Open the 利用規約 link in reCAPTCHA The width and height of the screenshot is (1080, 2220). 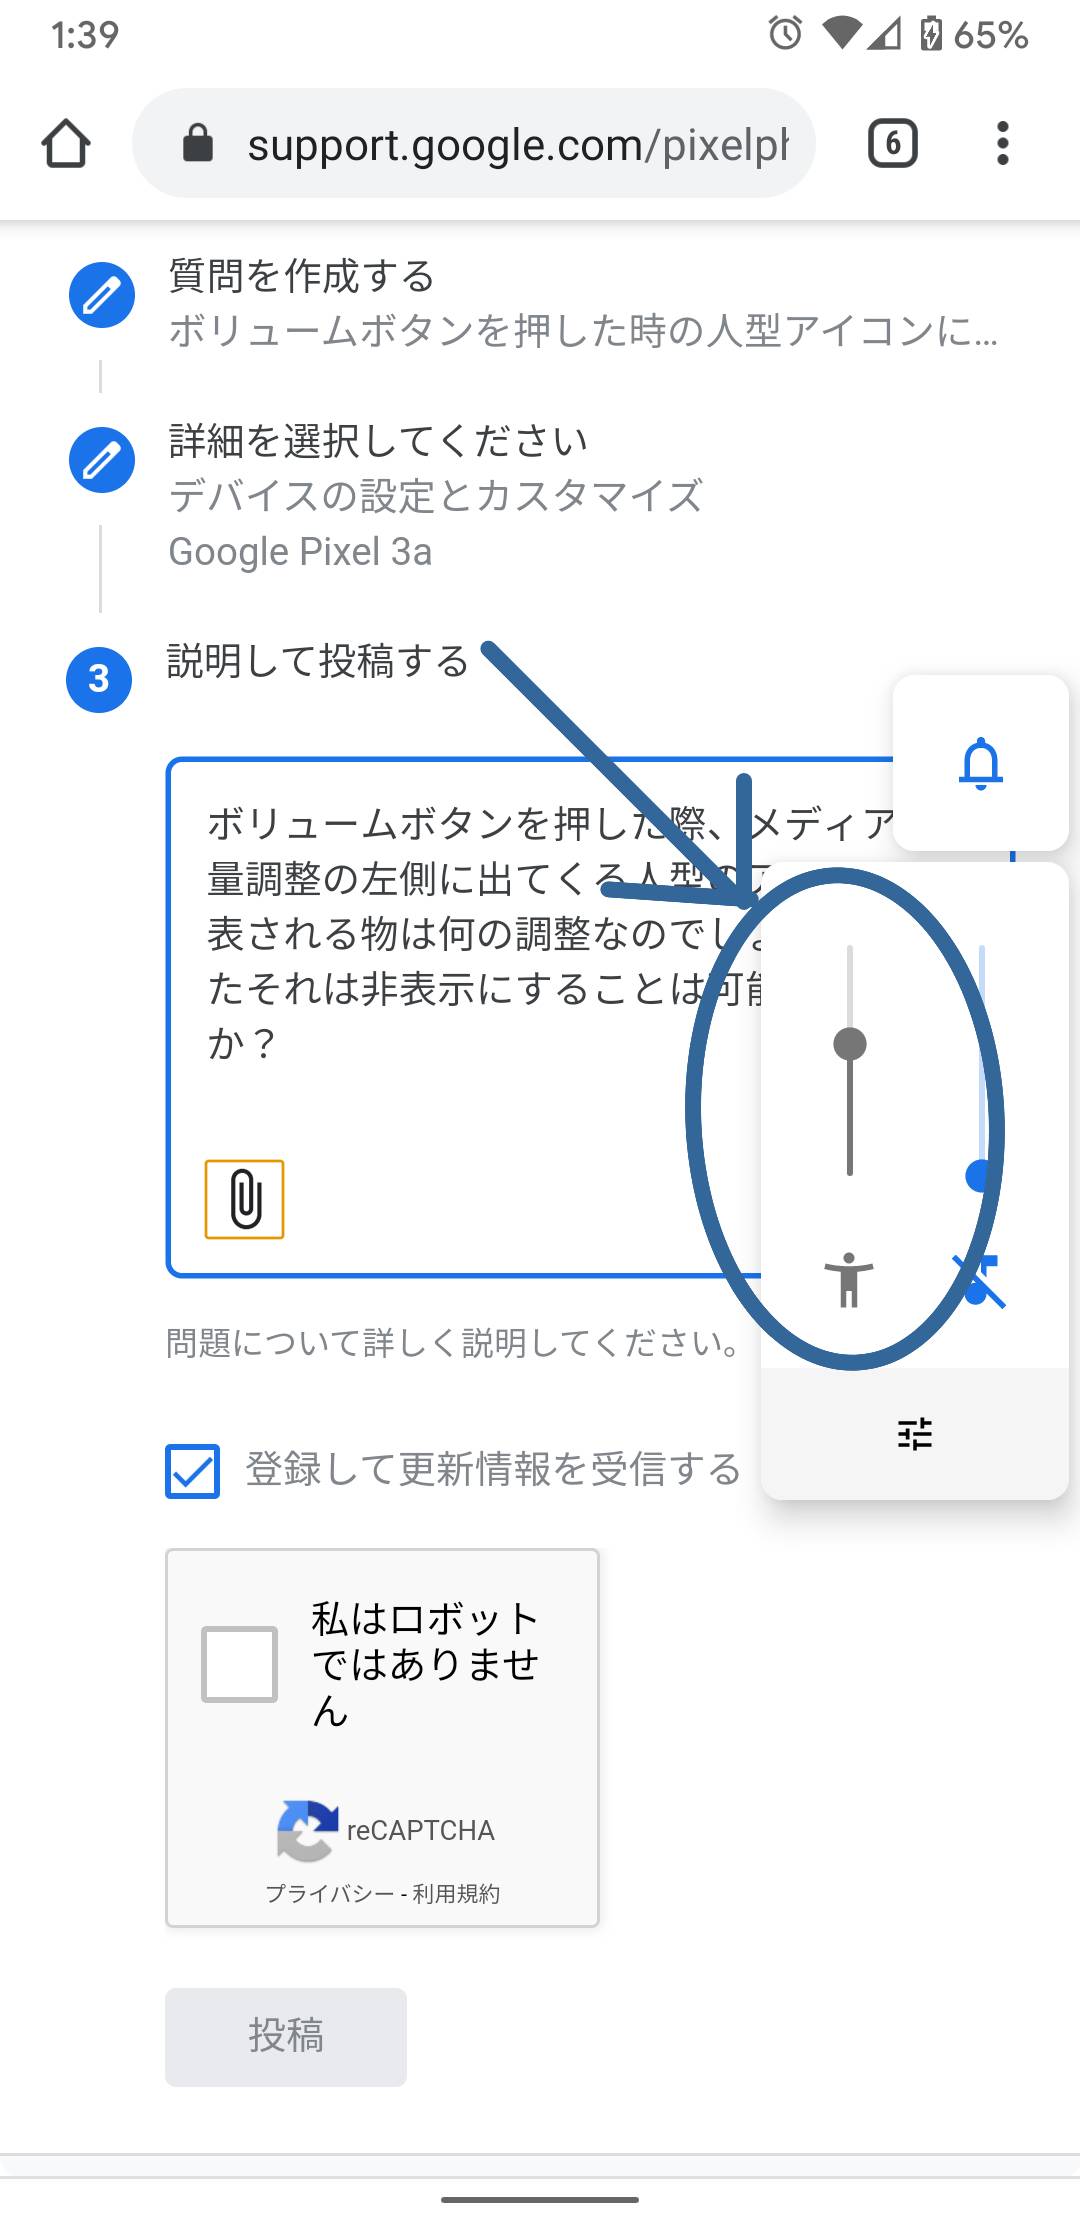(x=456, y=1893)
